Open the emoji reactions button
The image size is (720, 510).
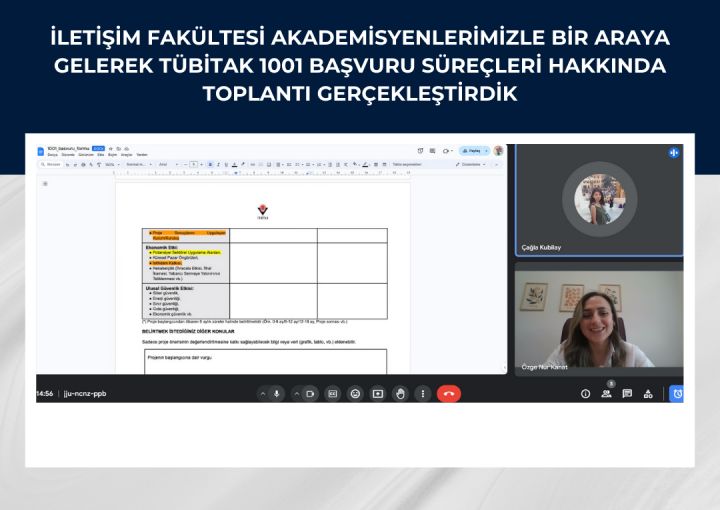click(355, 394)
